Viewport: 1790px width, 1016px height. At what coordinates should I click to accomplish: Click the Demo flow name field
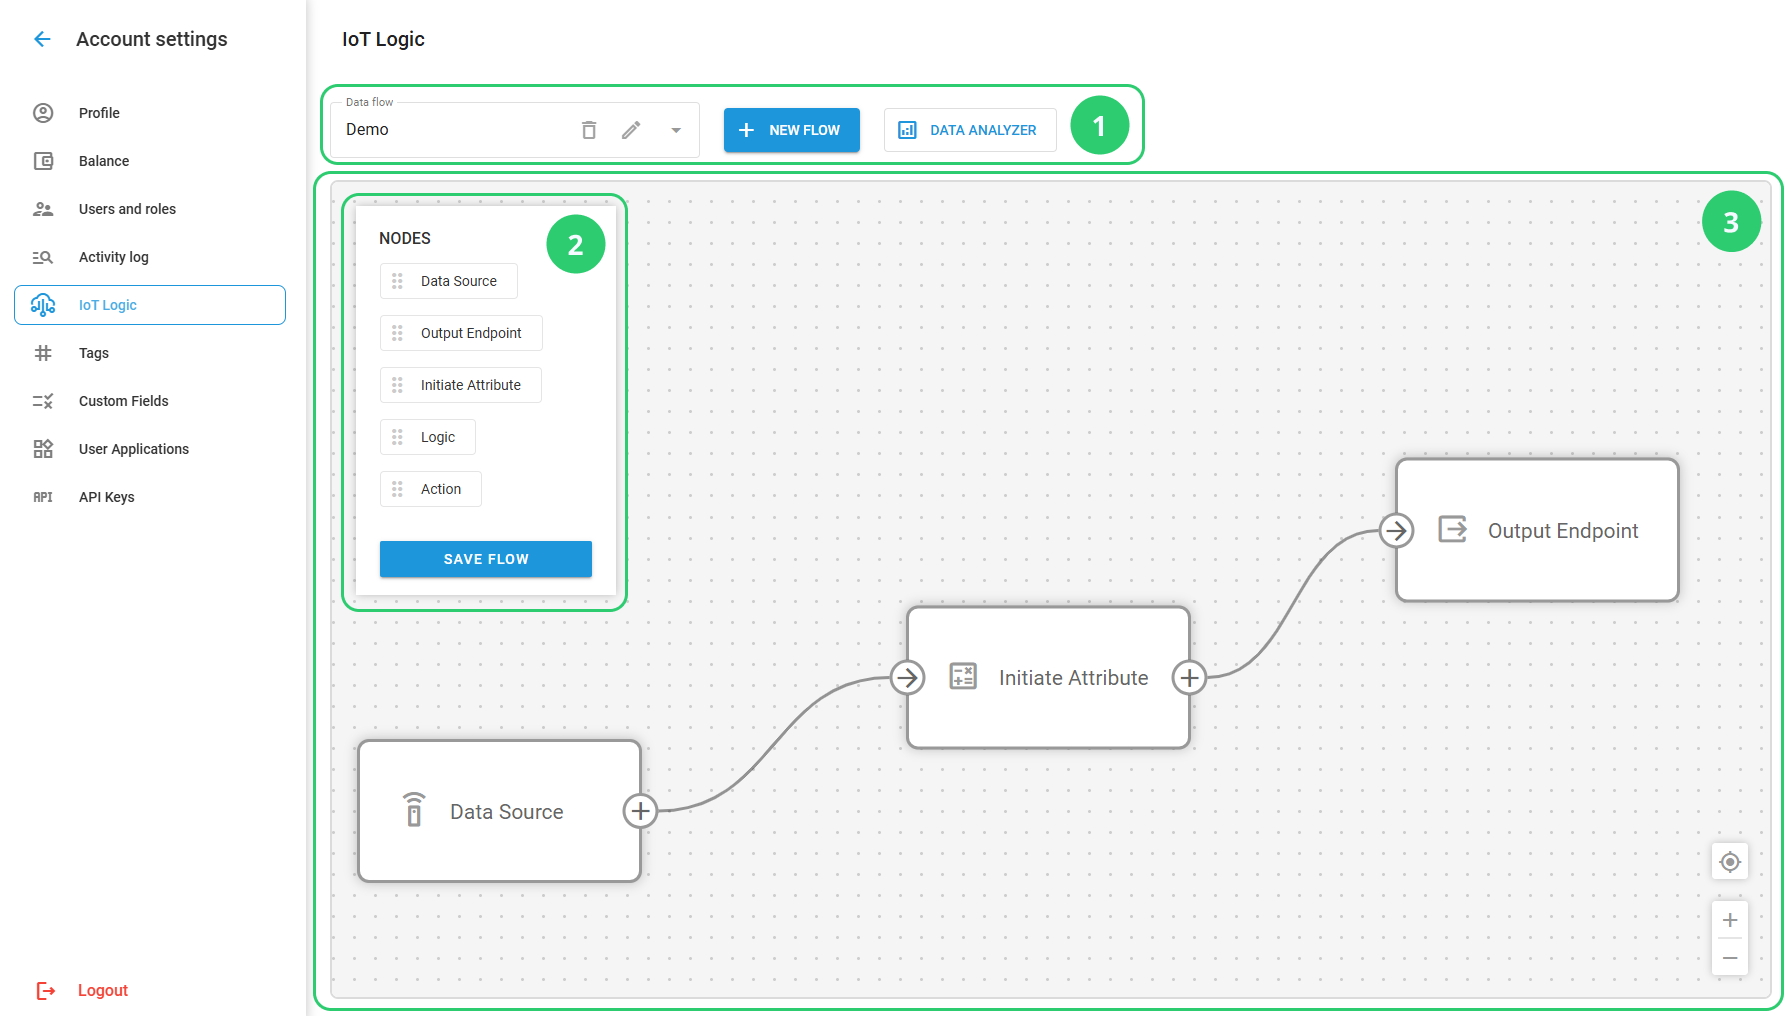pyautogui.click(x=450, y=129)
